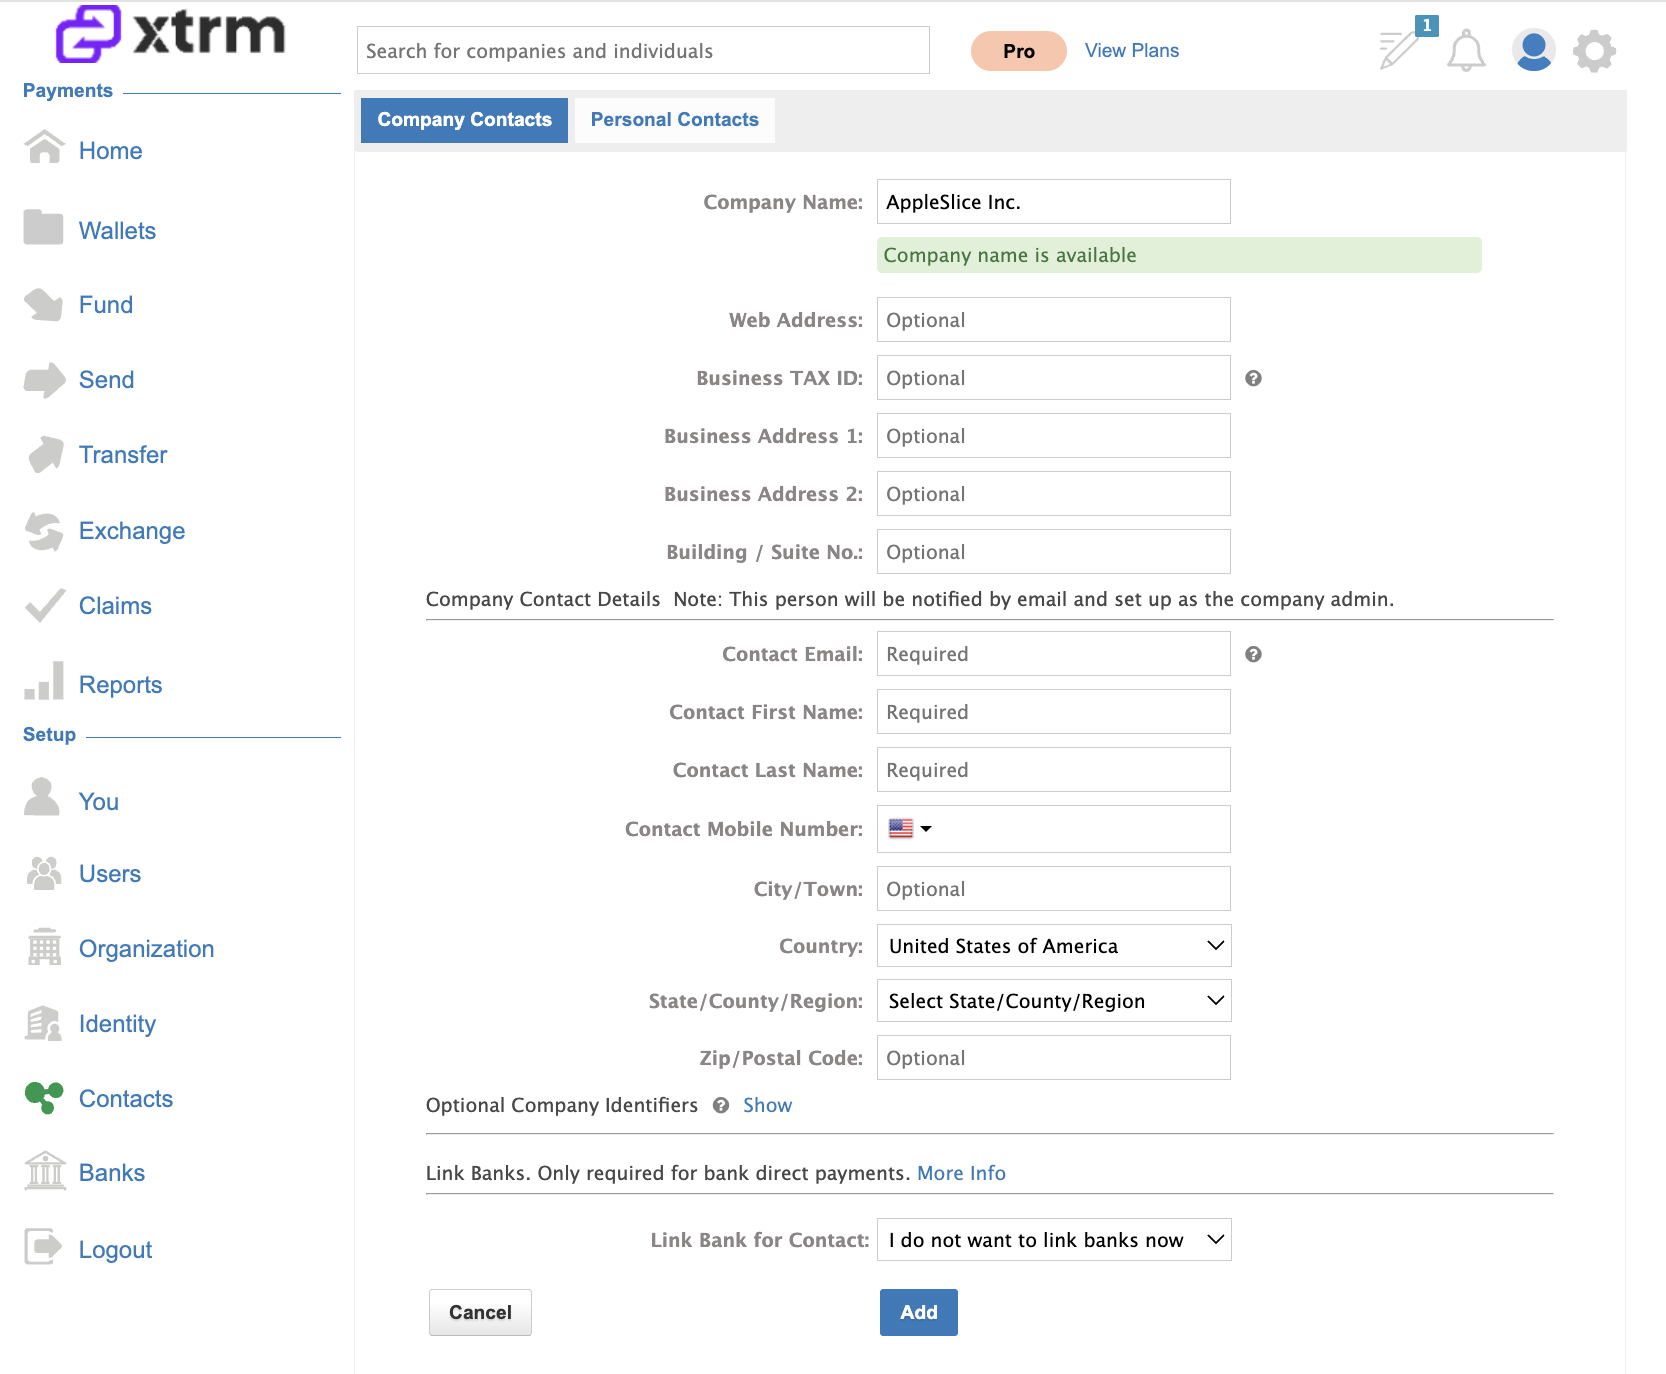This screenshot has width=1666, height=1374.
Task: Open Organization in the Setup menu
Action: pos(147,949)
